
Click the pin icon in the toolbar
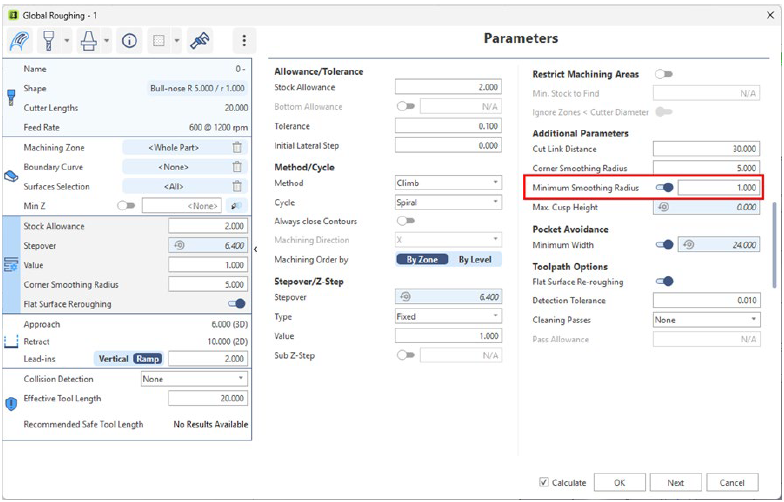point(200,41)
